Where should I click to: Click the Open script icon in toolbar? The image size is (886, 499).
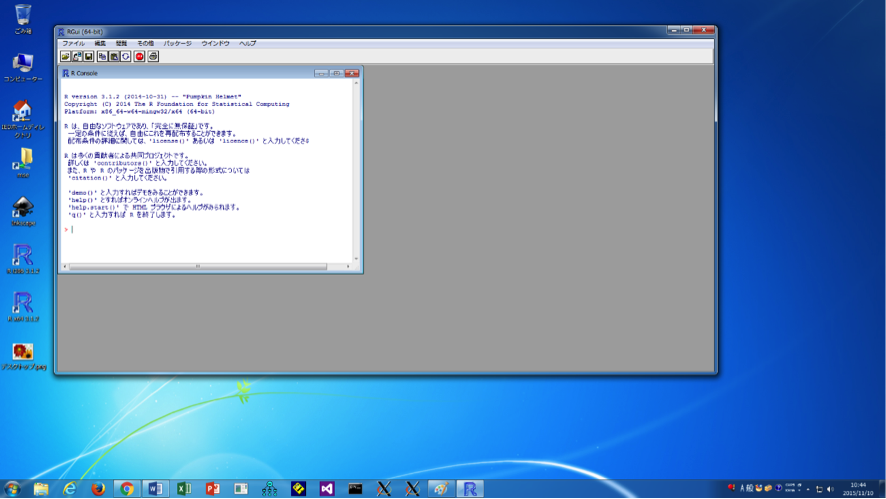65,56
